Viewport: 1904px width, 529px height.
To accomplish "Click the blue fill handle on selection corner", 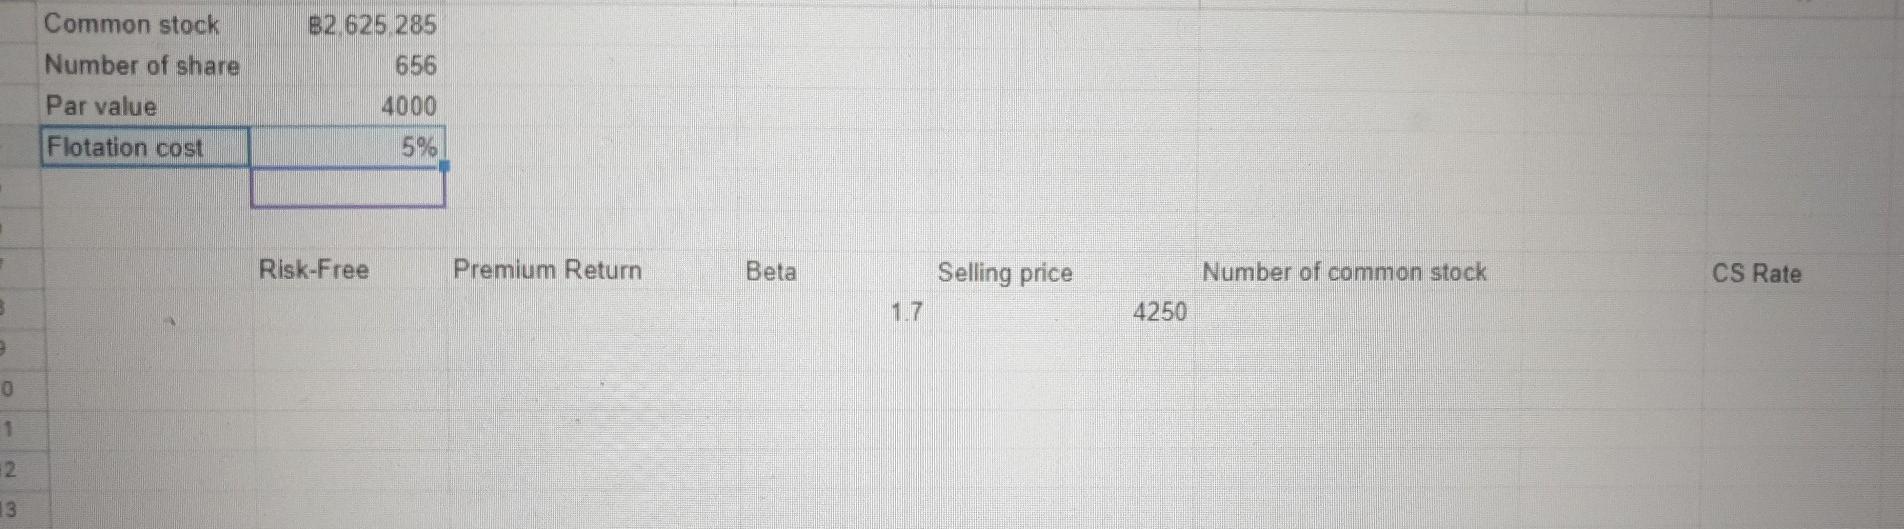I will [444, 166].
